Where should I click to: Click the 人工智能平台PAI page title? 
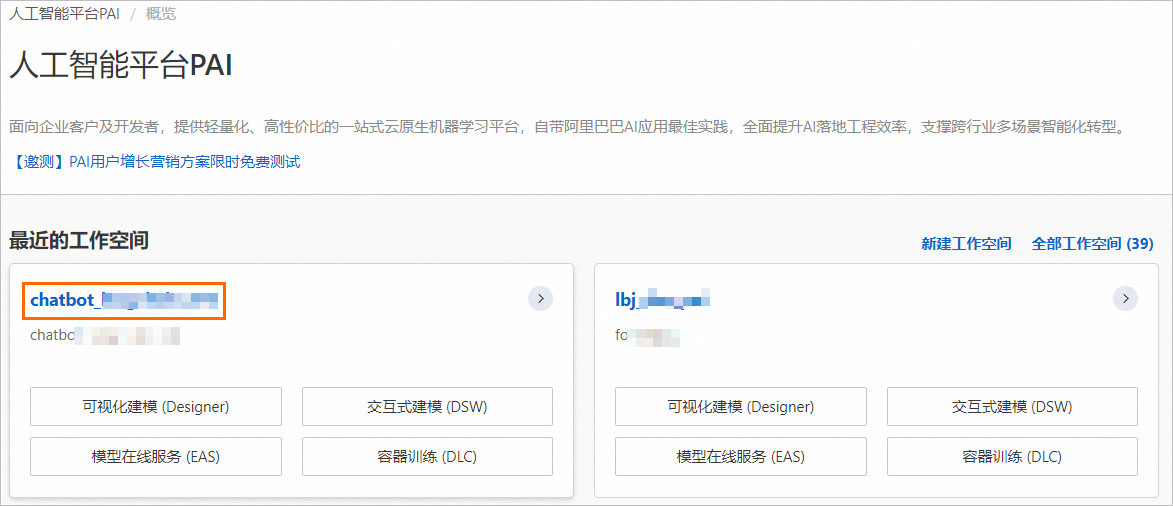click(x=120, y=66)
